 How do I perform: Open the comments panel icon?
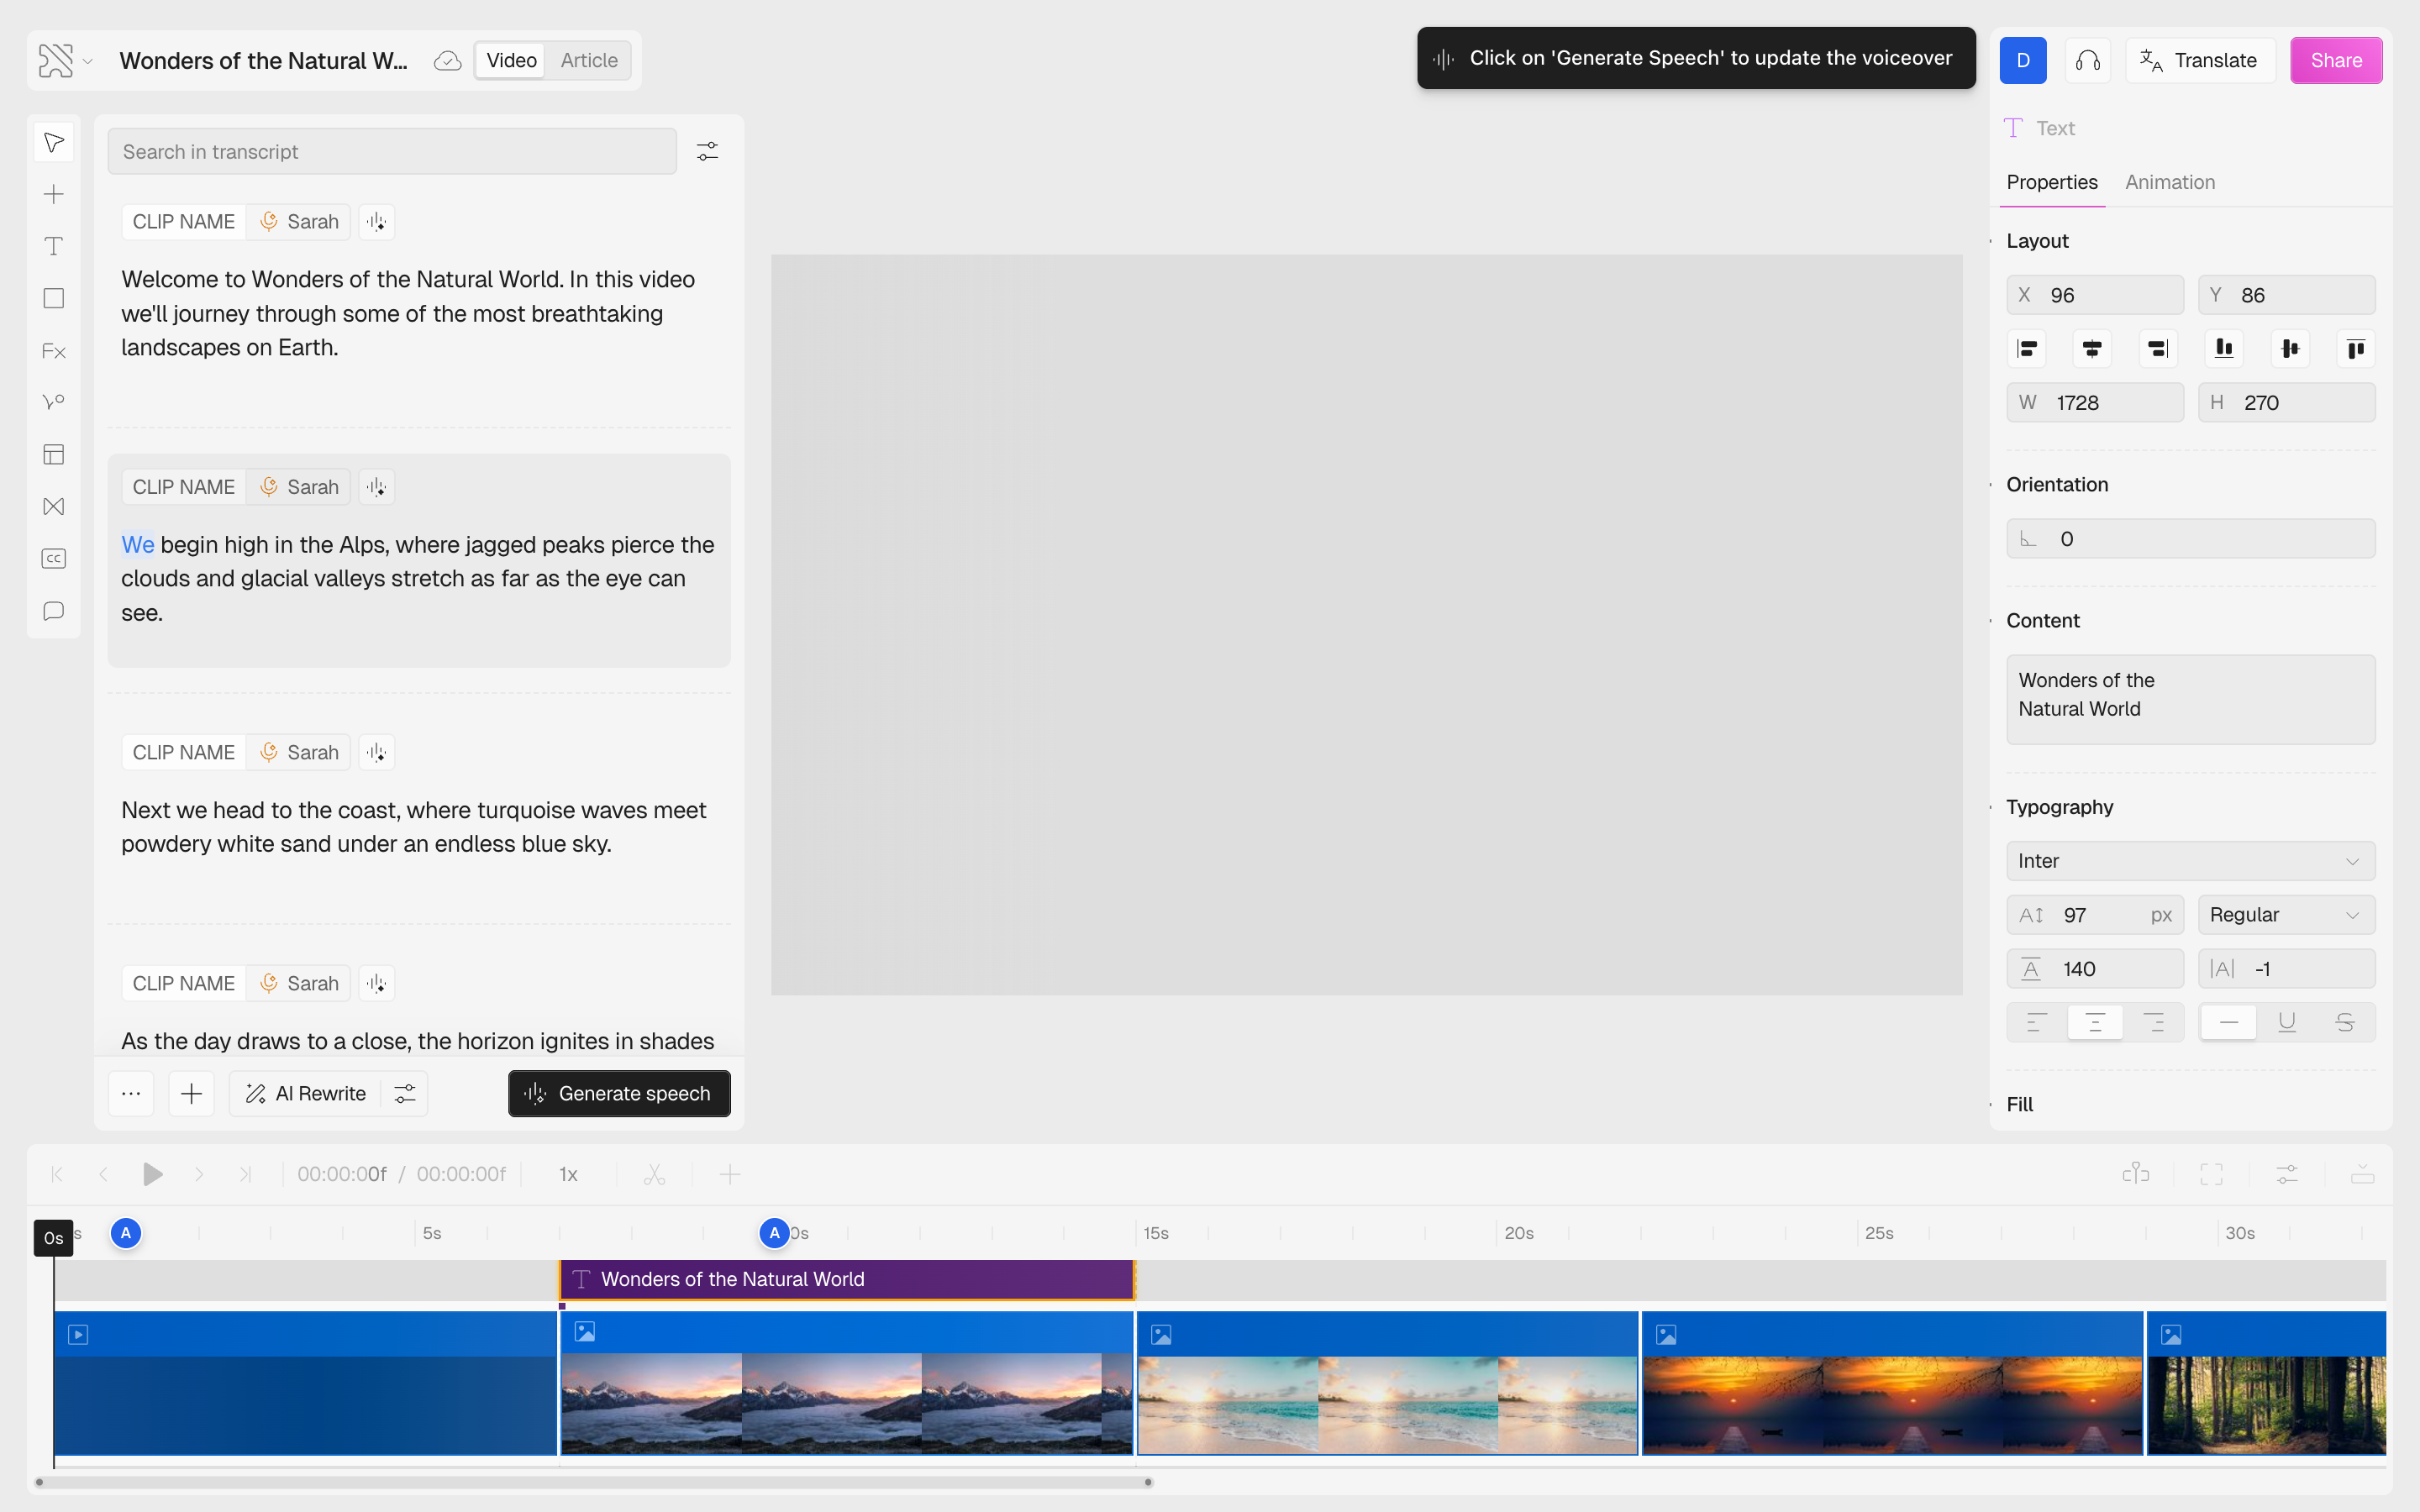pos(54,610)
